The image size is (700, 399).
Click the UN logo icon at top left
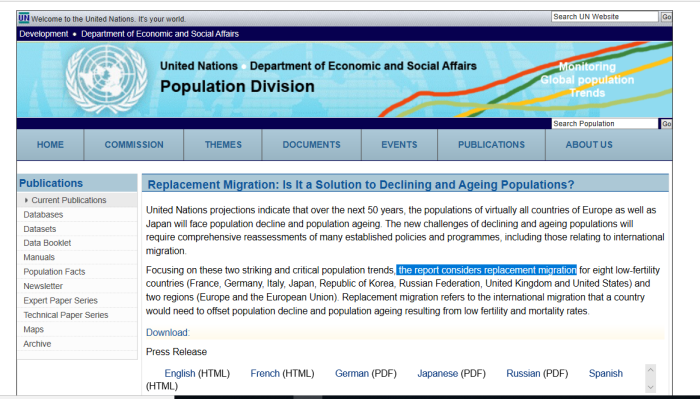pyautogui.click(x=24, y=18)
